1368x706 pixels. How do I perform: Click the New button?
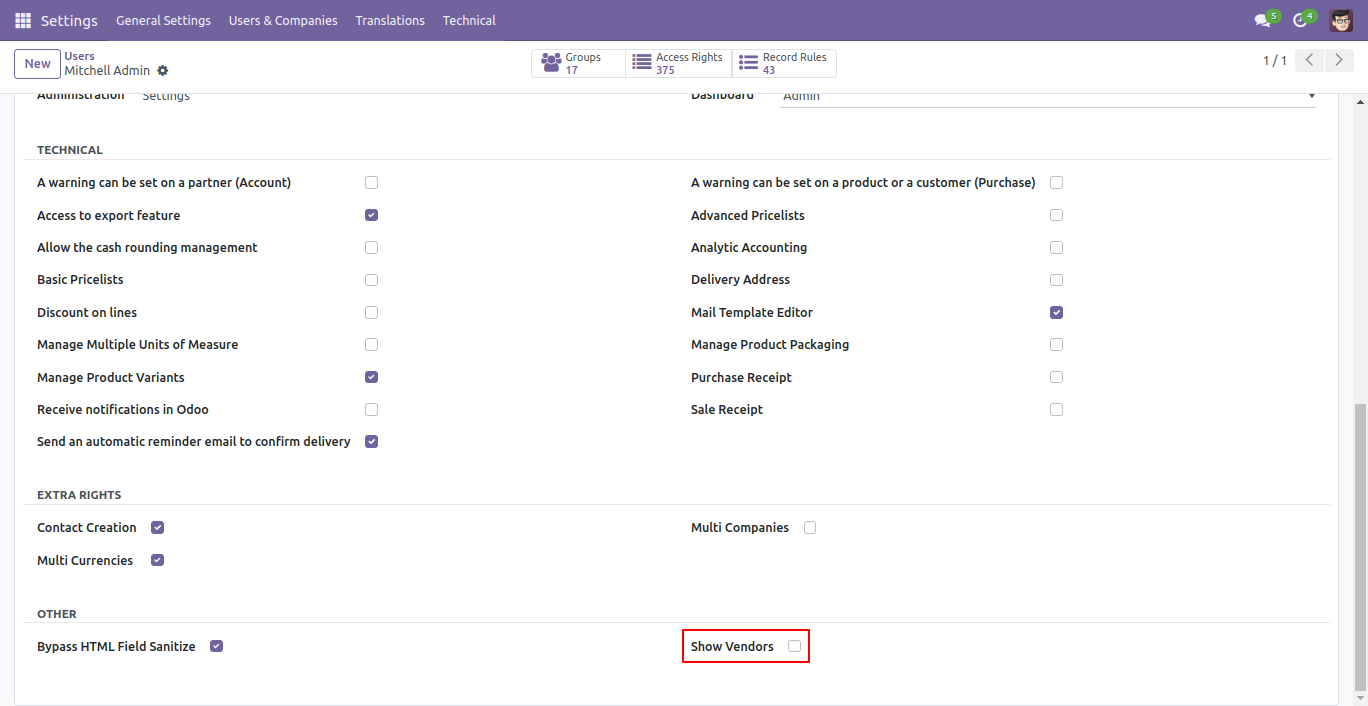point(38,64)
